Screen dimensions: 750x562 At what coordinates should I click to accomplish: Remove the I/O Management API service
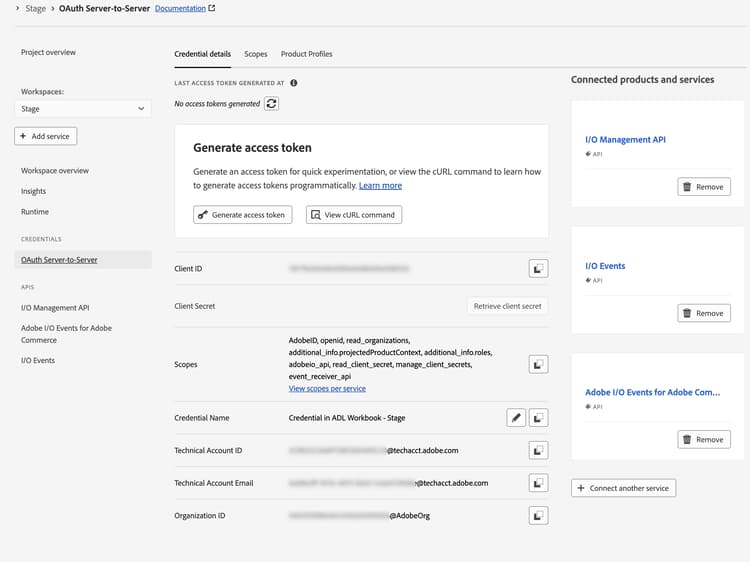(x=704, y=187)
